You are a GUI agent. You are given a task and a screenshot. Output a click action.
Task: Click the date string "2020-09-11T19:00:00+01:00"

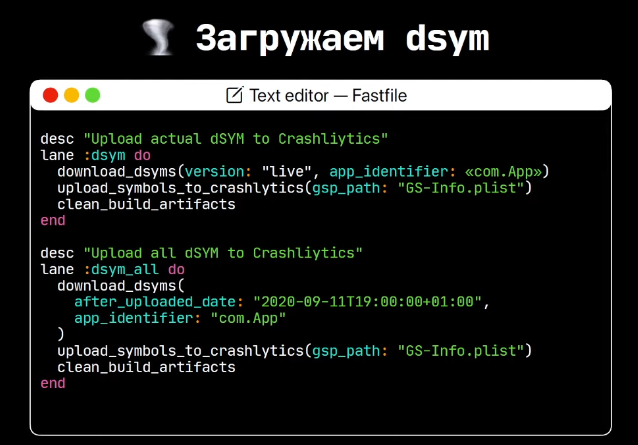pos(367,301)
